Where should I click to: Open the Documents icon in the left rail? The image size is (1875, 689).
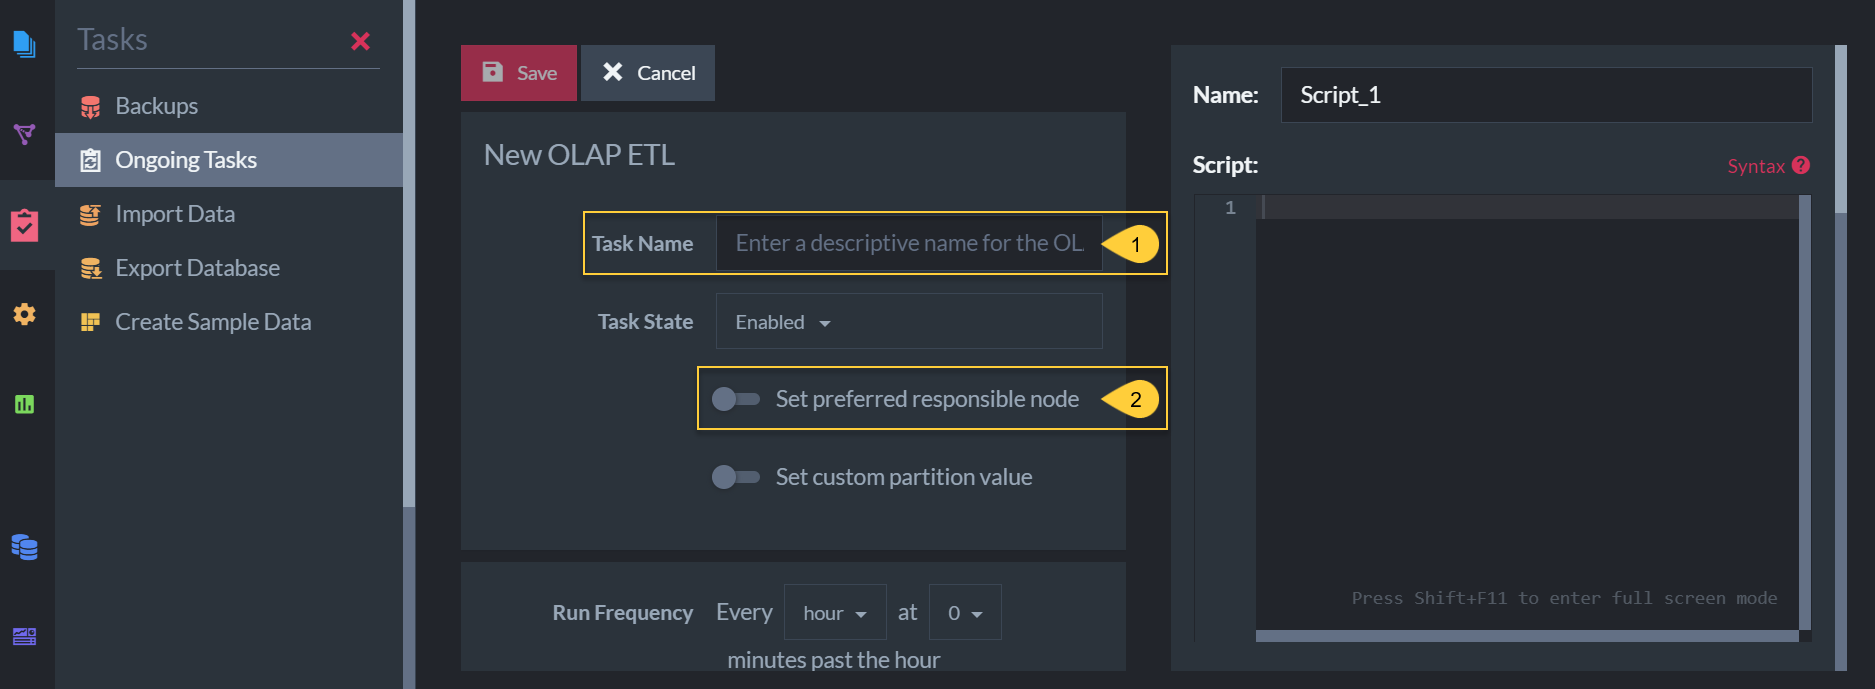click(x=25, y=44)
